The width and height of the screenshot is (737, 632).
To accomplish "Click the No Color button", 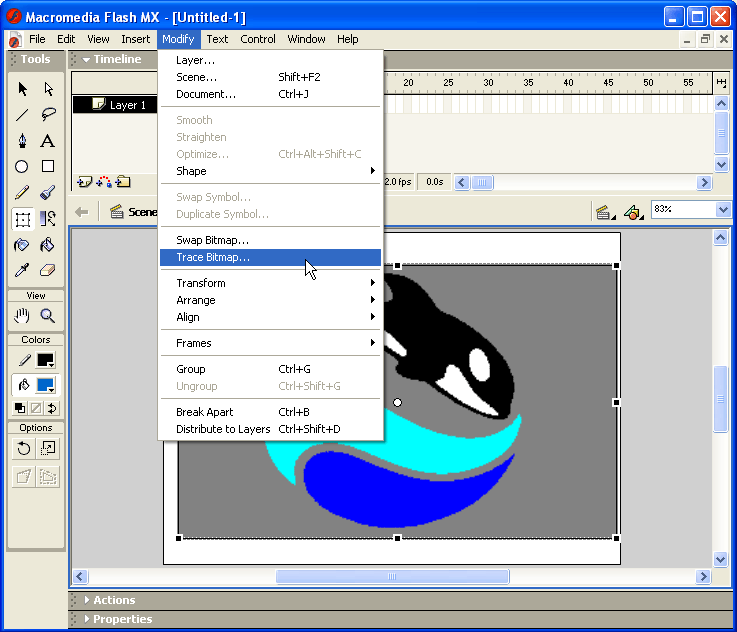I will pyautogui.click(x=36, y=408).
